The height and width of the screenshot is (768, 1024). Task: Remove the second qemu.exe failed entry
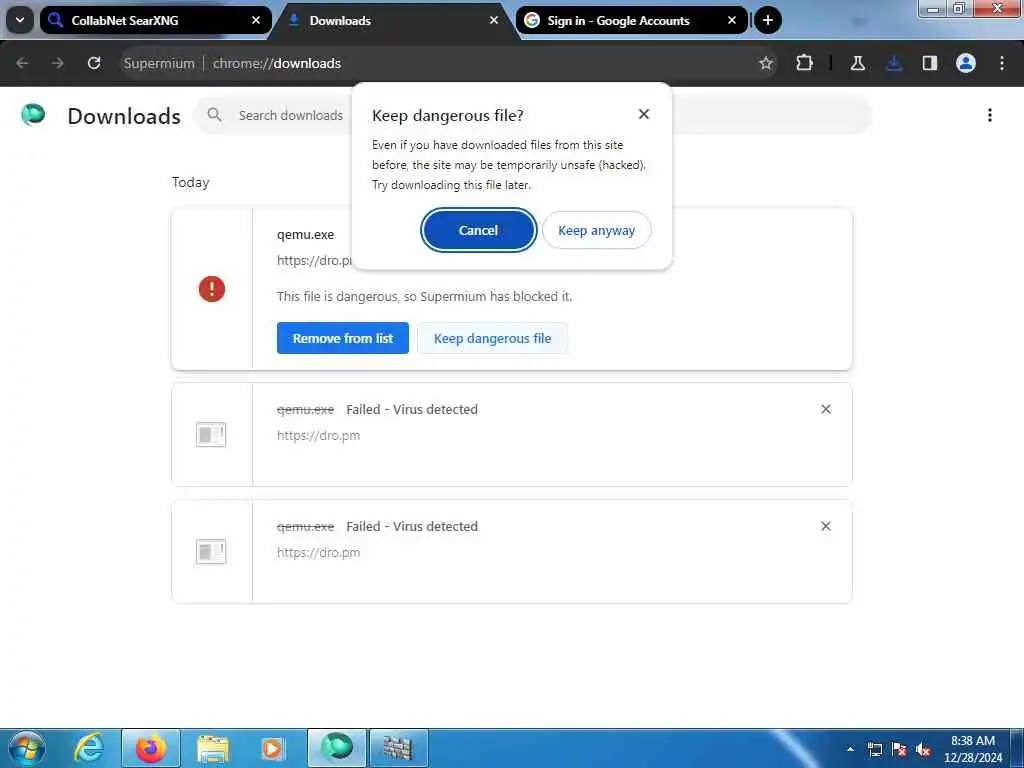[x=825, y=409]
